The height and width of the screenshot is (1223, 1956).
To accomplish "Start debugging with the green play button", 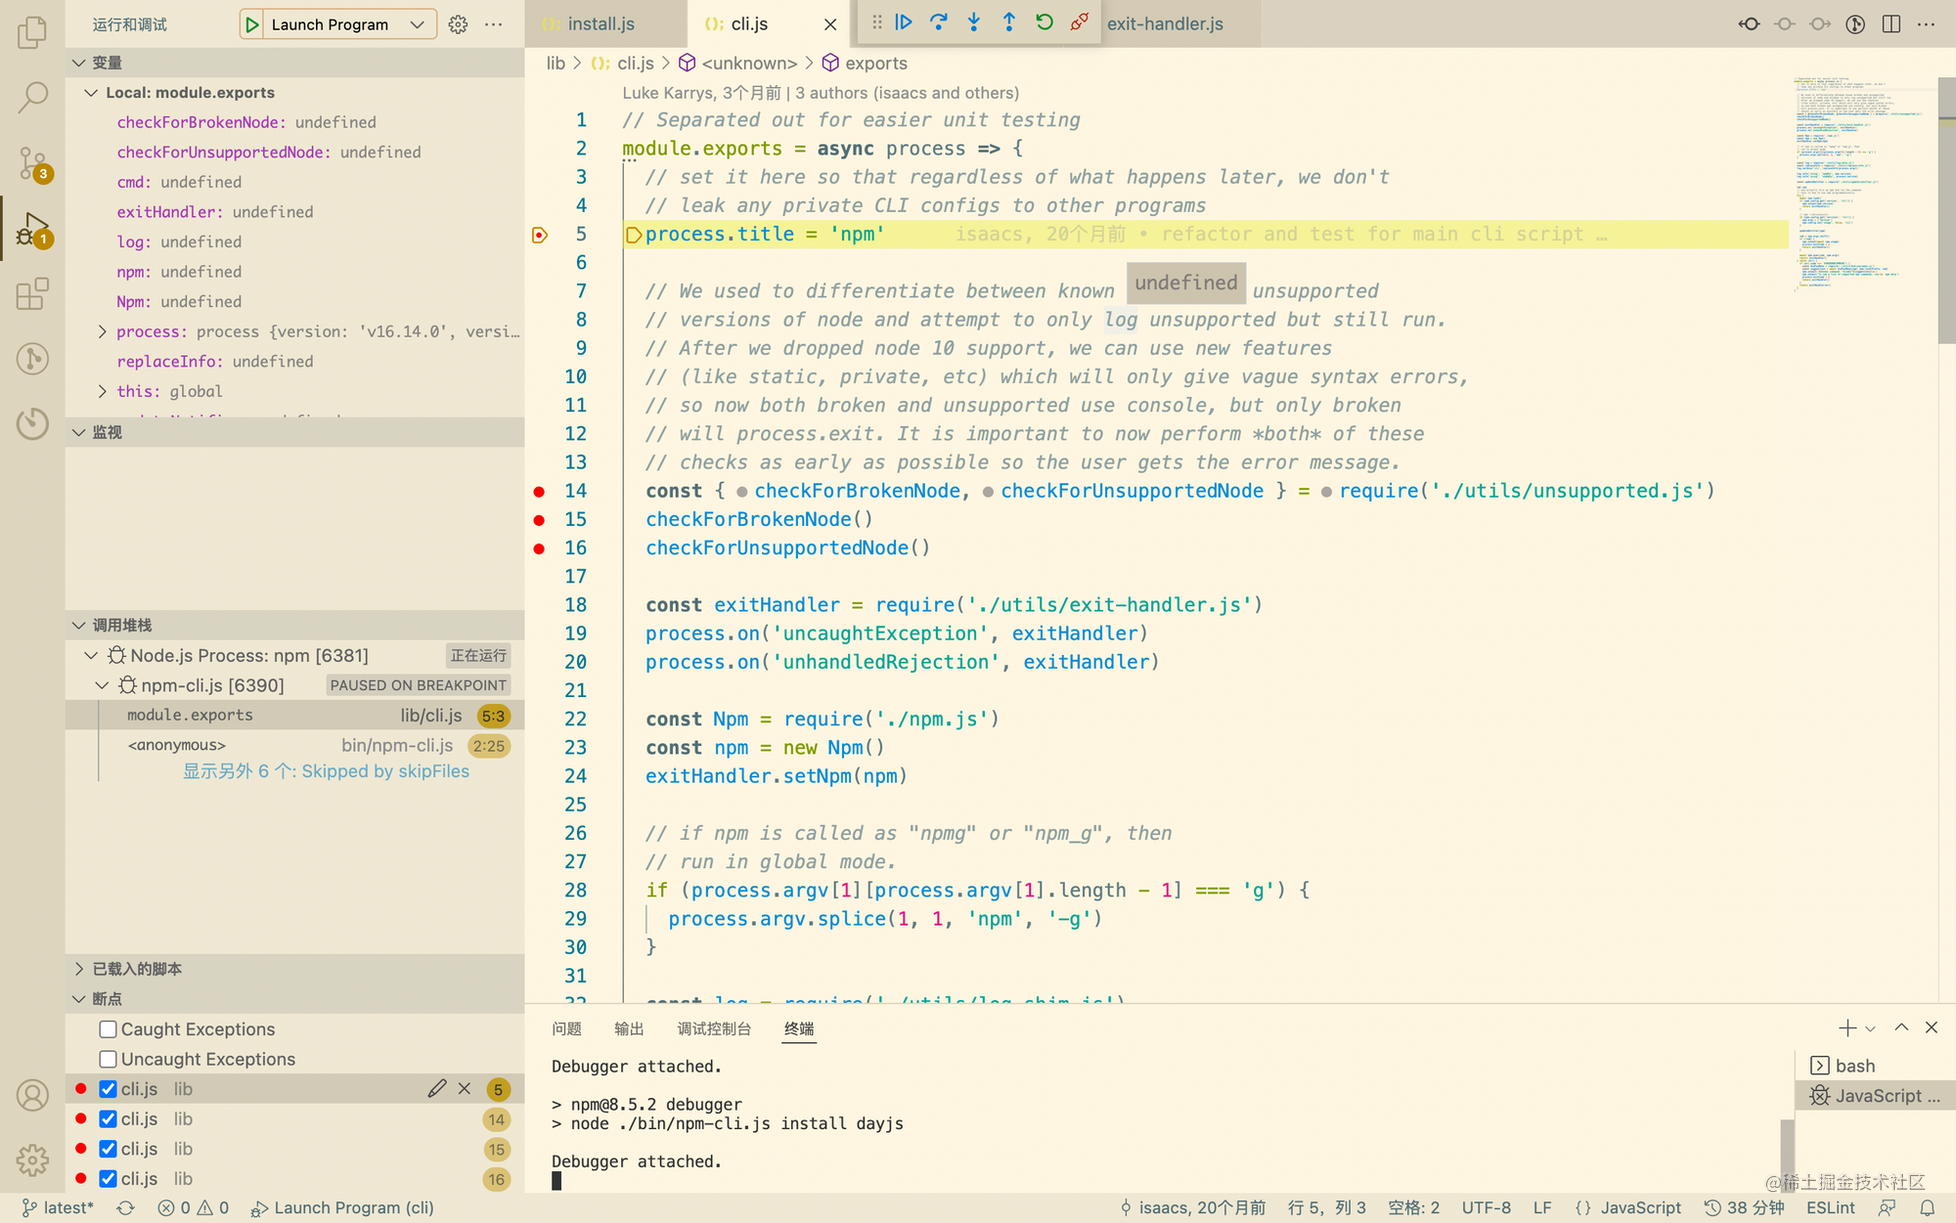I will (252, 24).
